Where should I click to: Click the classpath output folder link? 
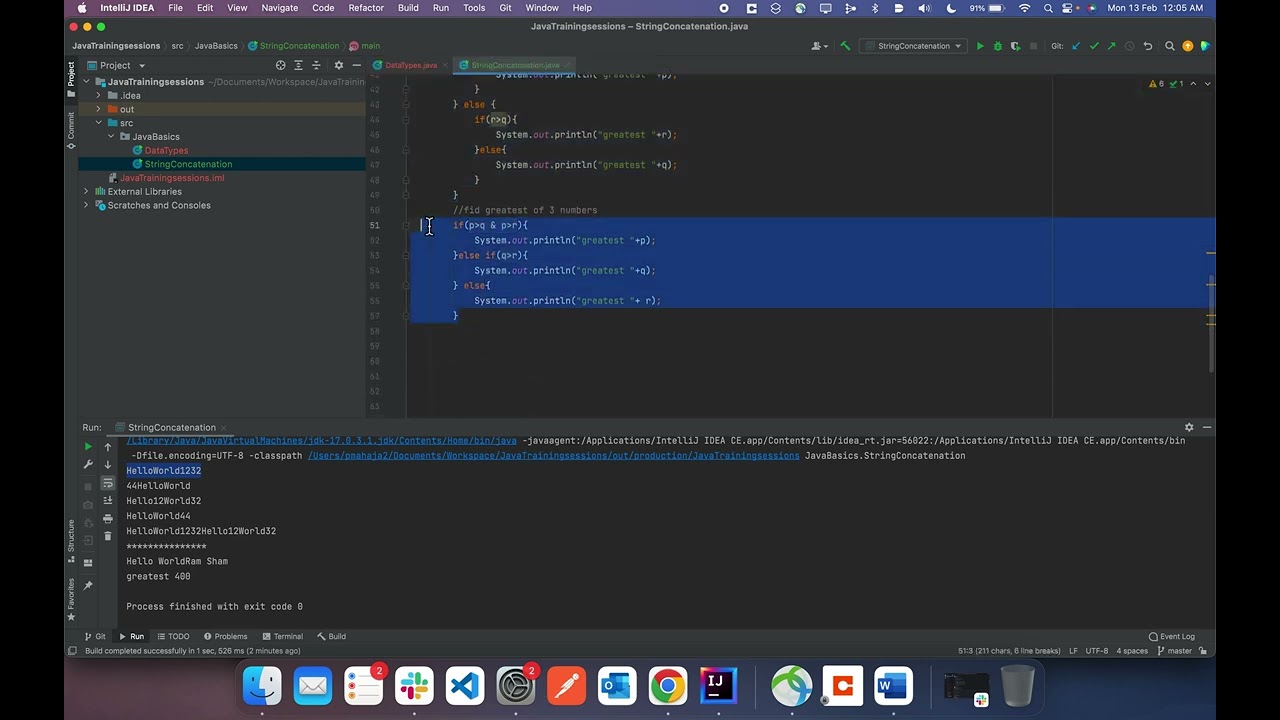pyautogui.click(x=554, y=456)
